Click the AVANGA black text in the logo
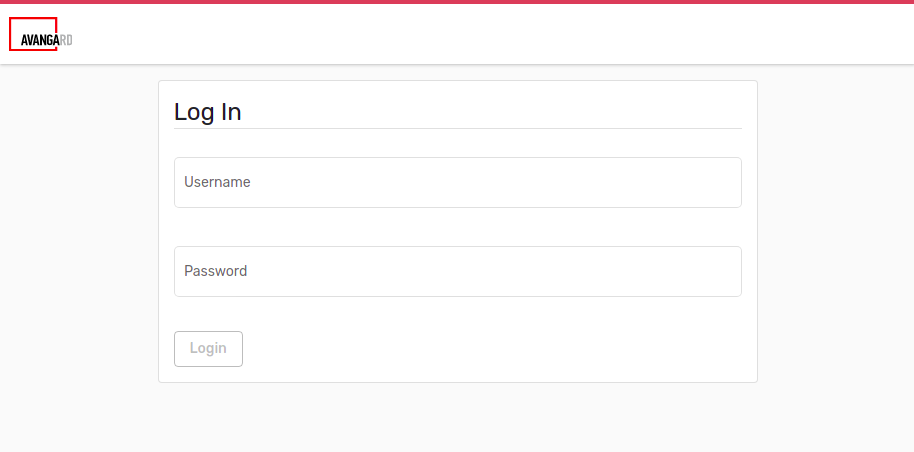914x452 pixels. (40, 40)
